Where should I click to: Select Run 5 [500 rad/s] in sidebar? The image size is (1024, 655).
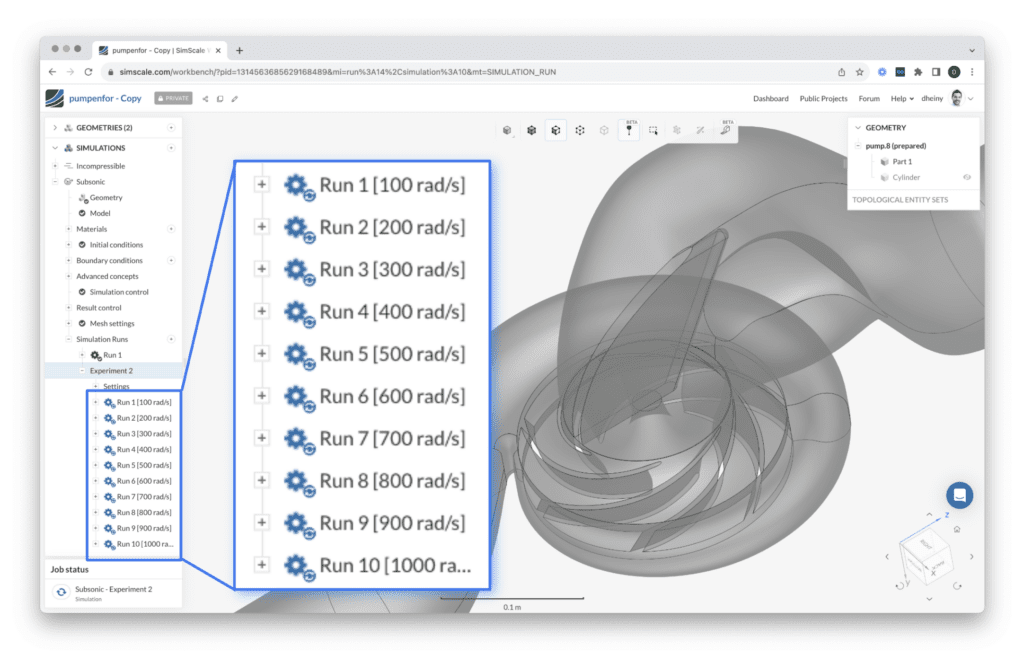pos(143,465)
